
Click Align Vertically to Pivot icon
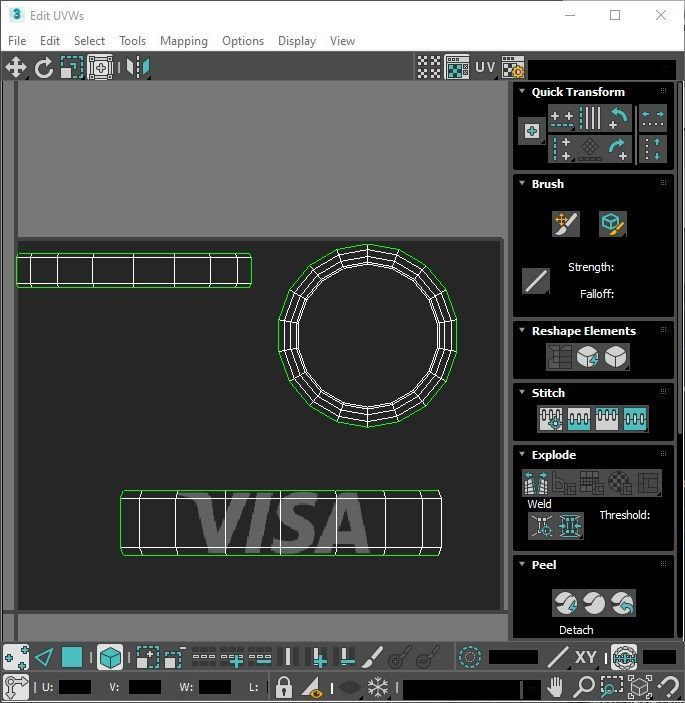pyautogui.click(x=562, y=149)
